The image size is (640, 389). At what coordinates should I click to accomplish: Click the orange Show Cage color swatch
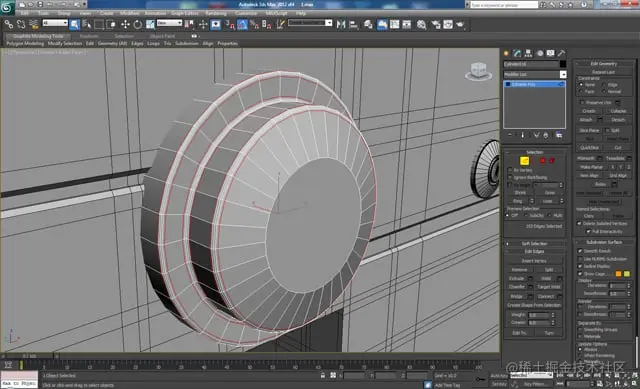tap(618, 274)
